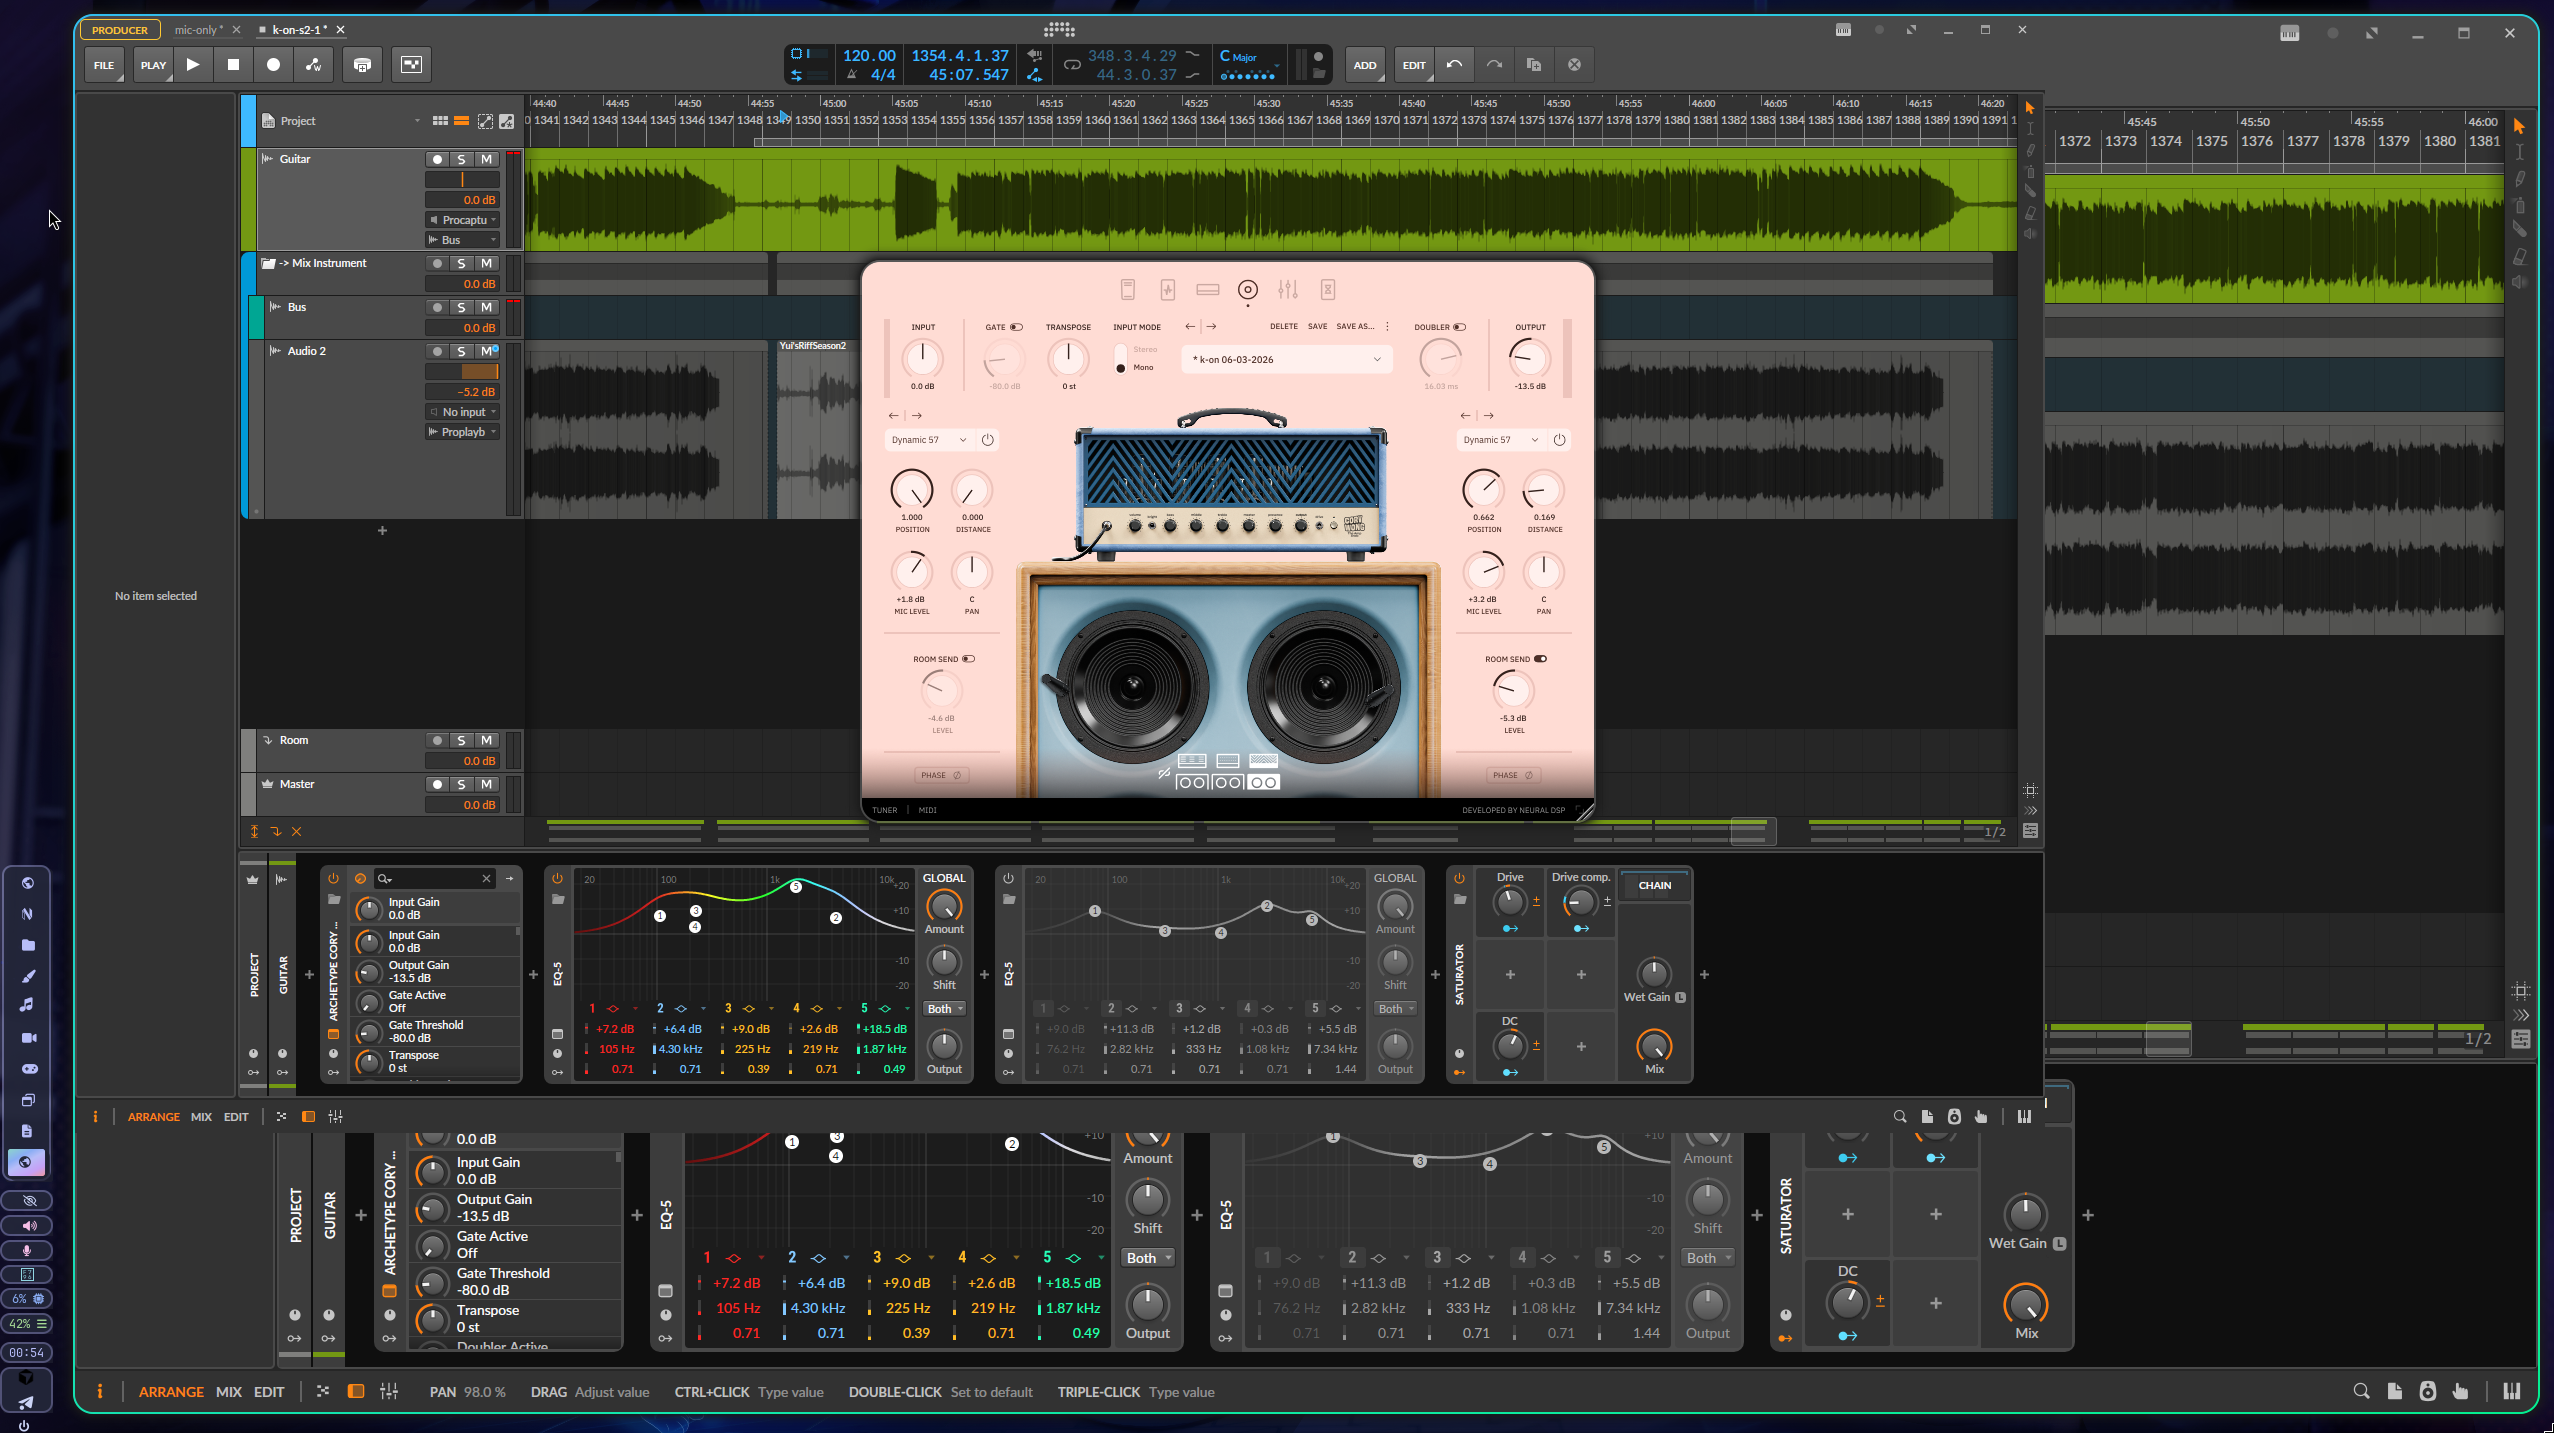Open the Audio 2 'No input' dropdown
Image resolution: width=2554 pixels, height=1433 pixels.
[x=462, y=412]
